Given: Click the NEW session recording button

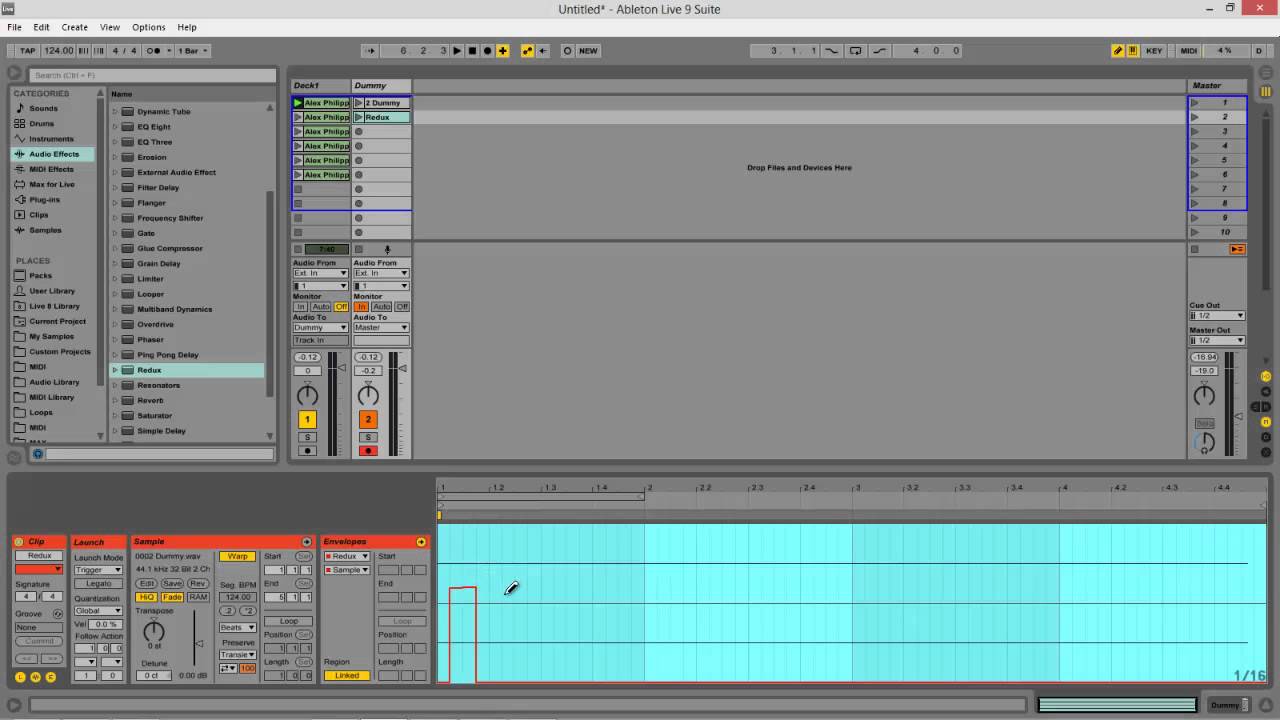Looking at the screenshot, I should 588,51.
